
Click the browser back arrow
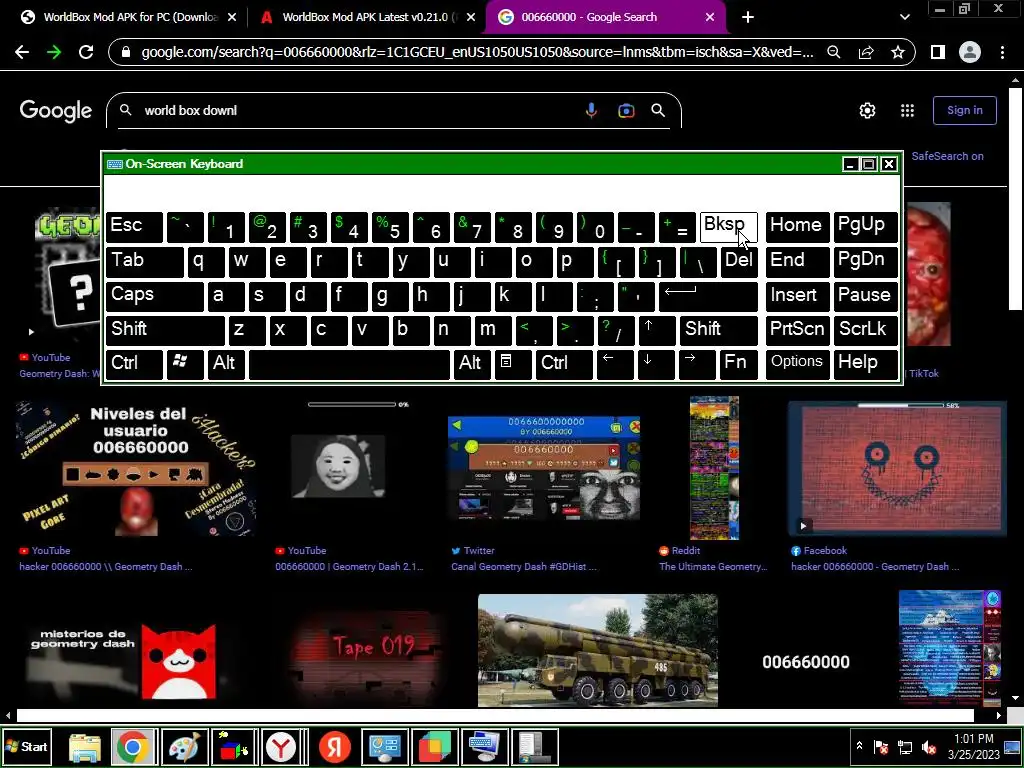tap(22, 52)
